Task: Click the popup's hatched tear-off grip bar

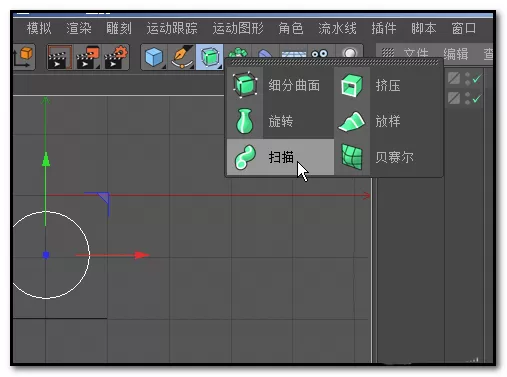Action: click(x=334, y=62)
